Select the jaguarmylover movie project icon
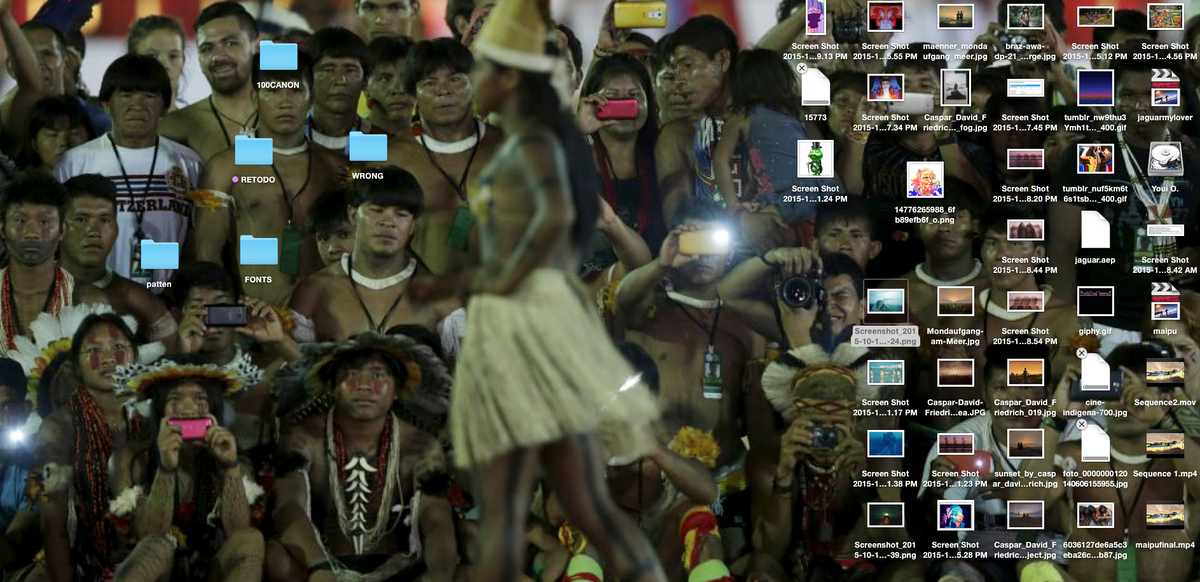Screen dimensions: 1200x582 tap(1165, 87)
